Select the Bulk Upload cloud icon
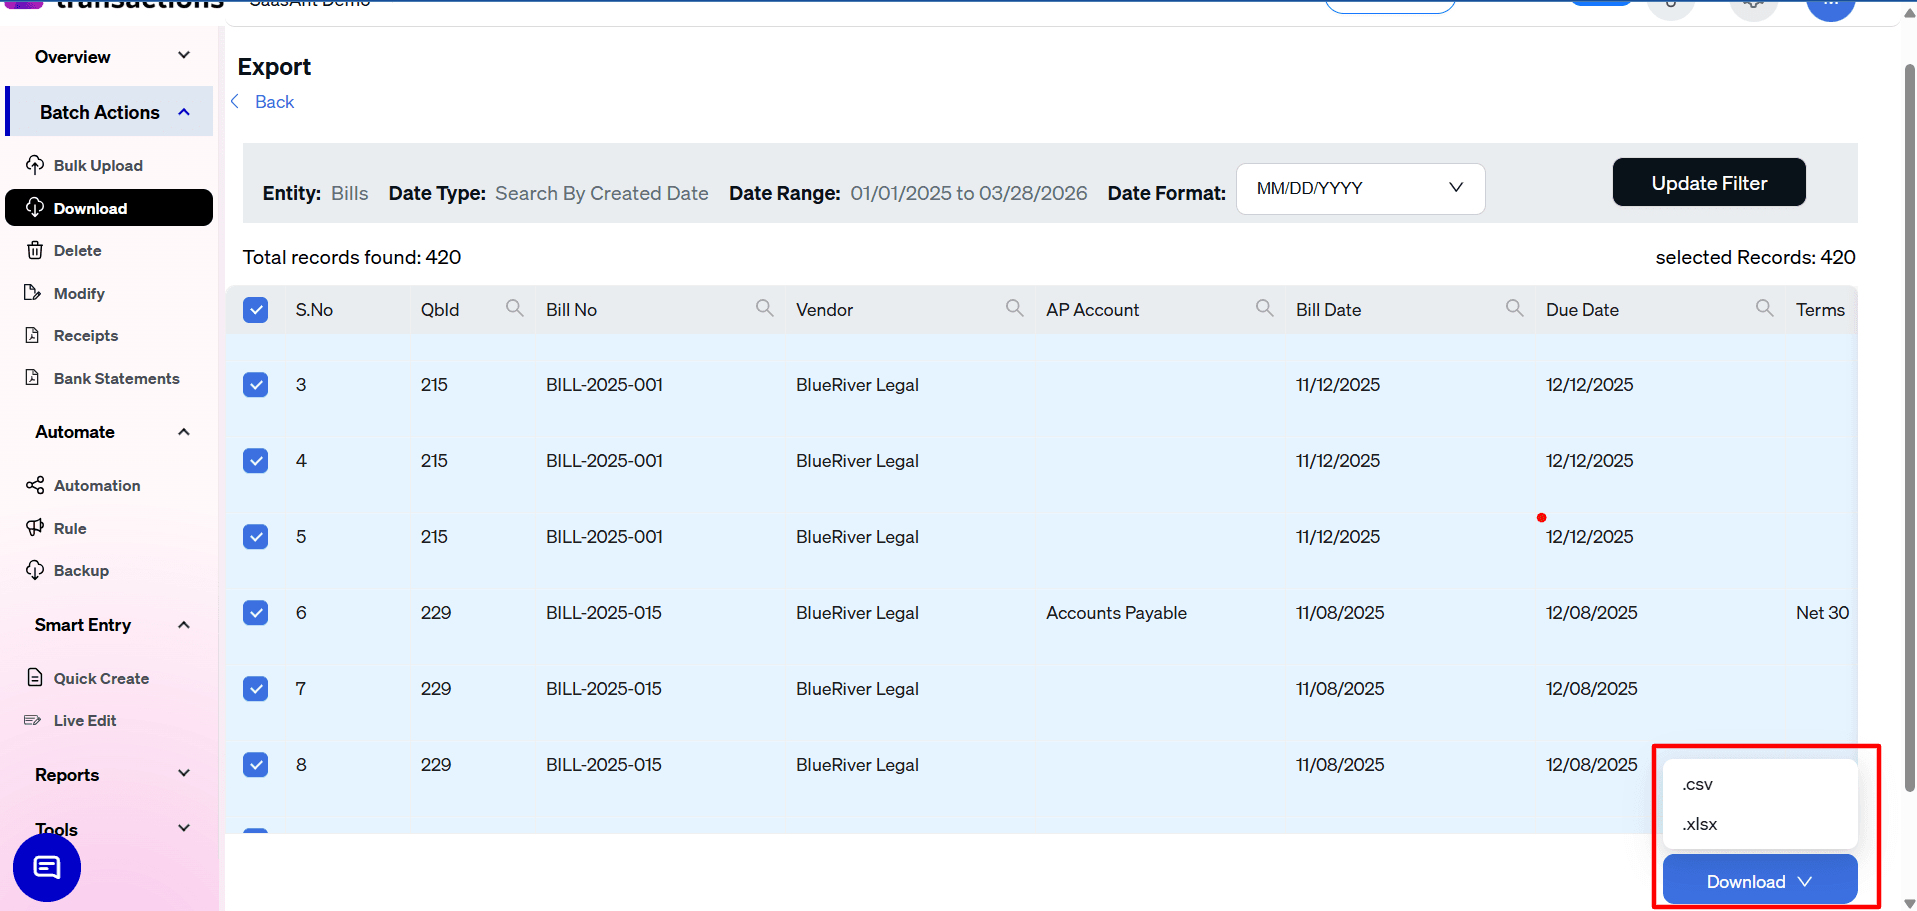Viewport: 1917px width, 911px height. click(x=34, y=165)
